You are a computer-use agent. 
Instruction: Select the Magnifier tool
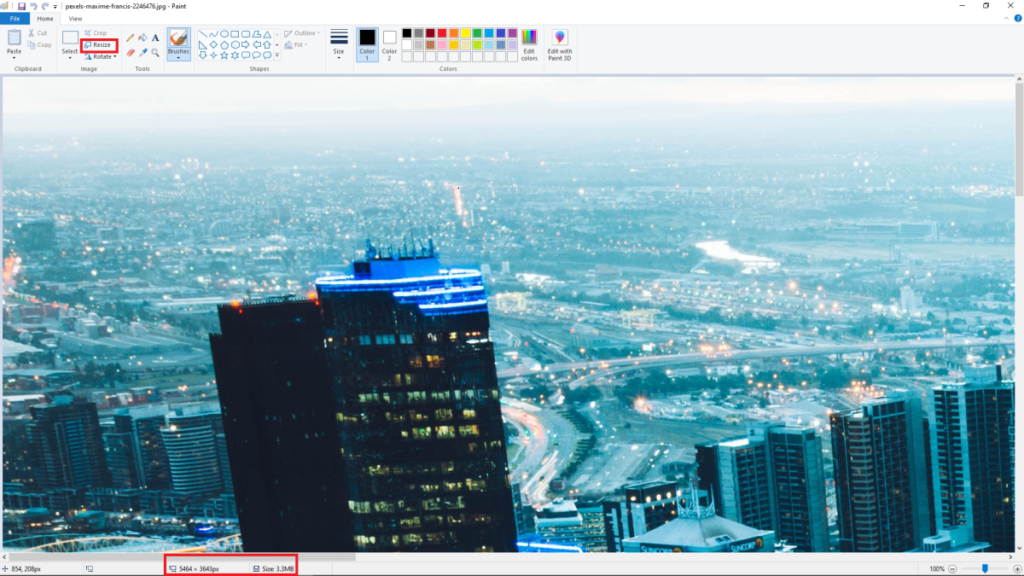pos(155,52)
